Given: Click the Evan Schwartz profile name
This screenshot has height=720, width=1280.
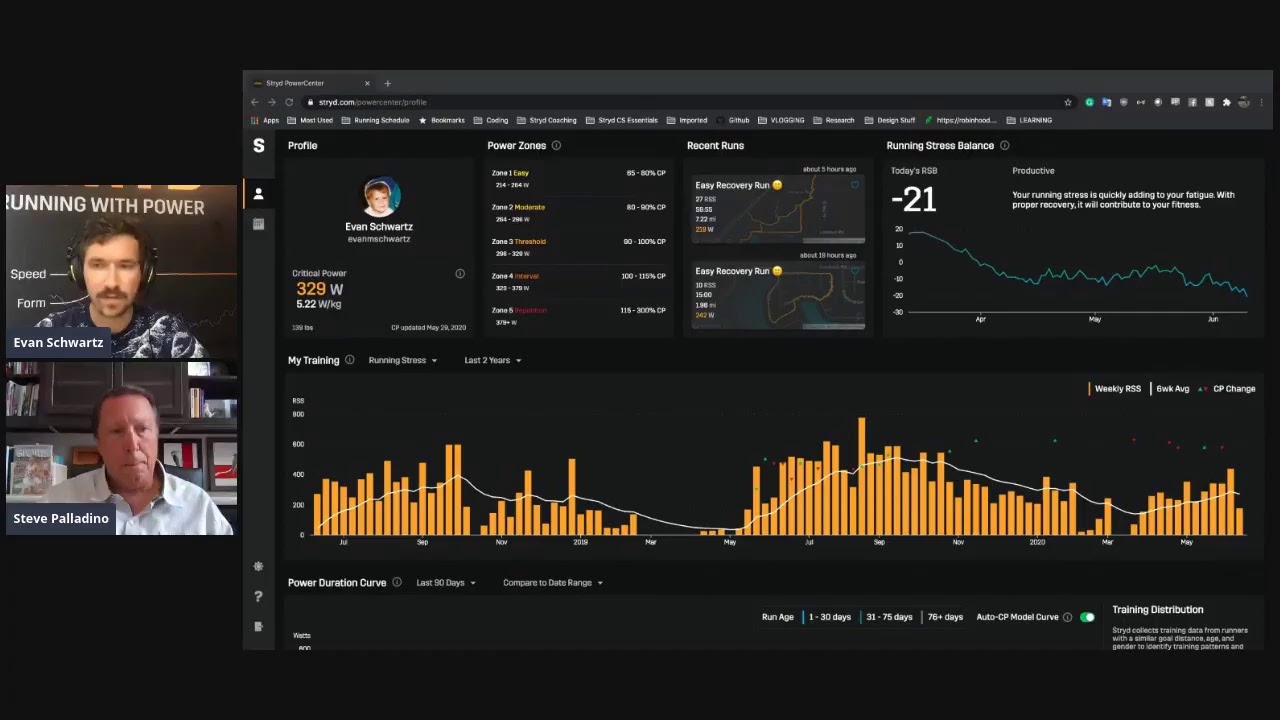Looking at the screenshot, I should point(379,227).
